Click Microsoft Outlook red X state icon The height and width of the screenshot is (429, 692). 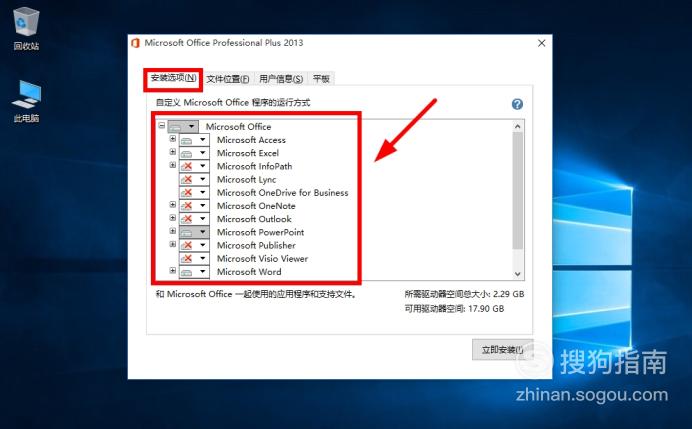tap(187, 219)
